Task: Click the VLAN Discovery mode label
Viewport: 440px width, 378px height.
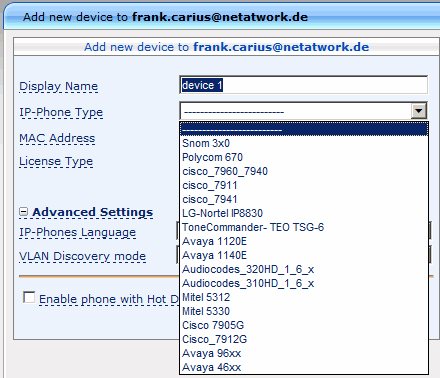Action: coord(83,256)
